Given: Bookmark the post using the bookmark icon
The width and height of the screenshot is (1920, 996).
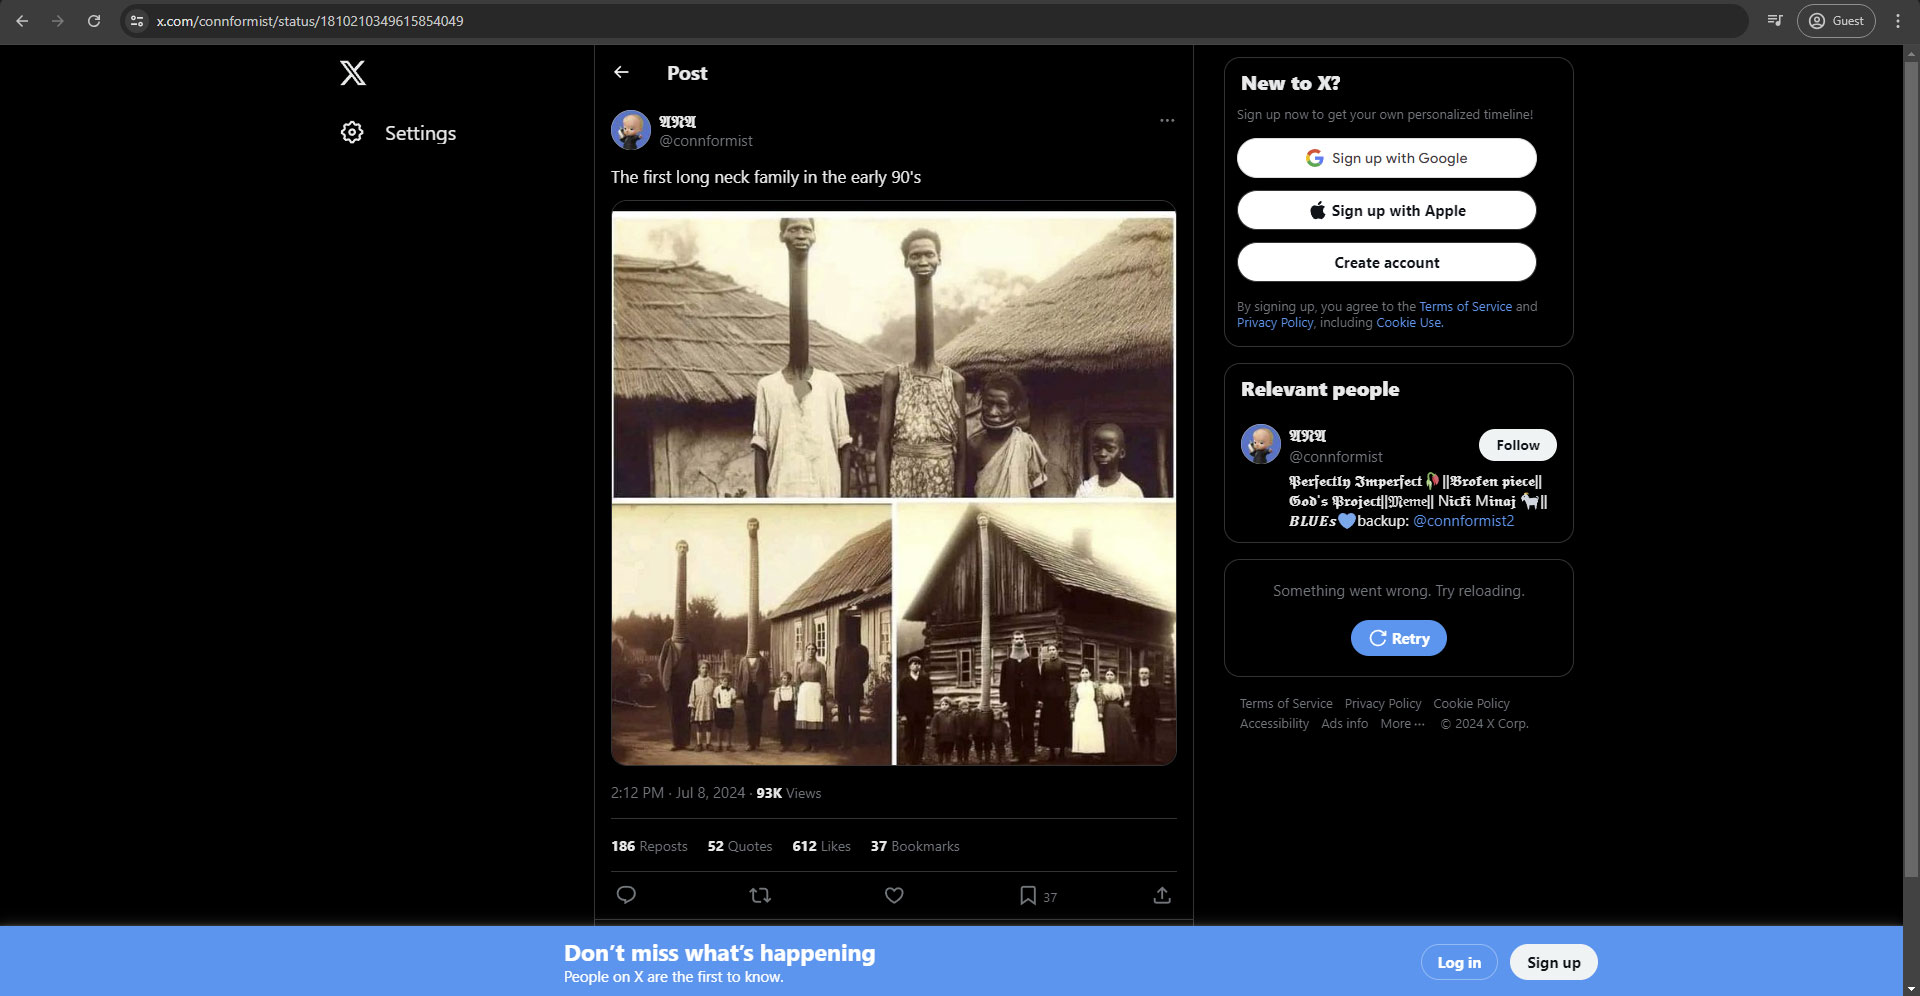Looking at the screenshot, I should pos(1028,895).
